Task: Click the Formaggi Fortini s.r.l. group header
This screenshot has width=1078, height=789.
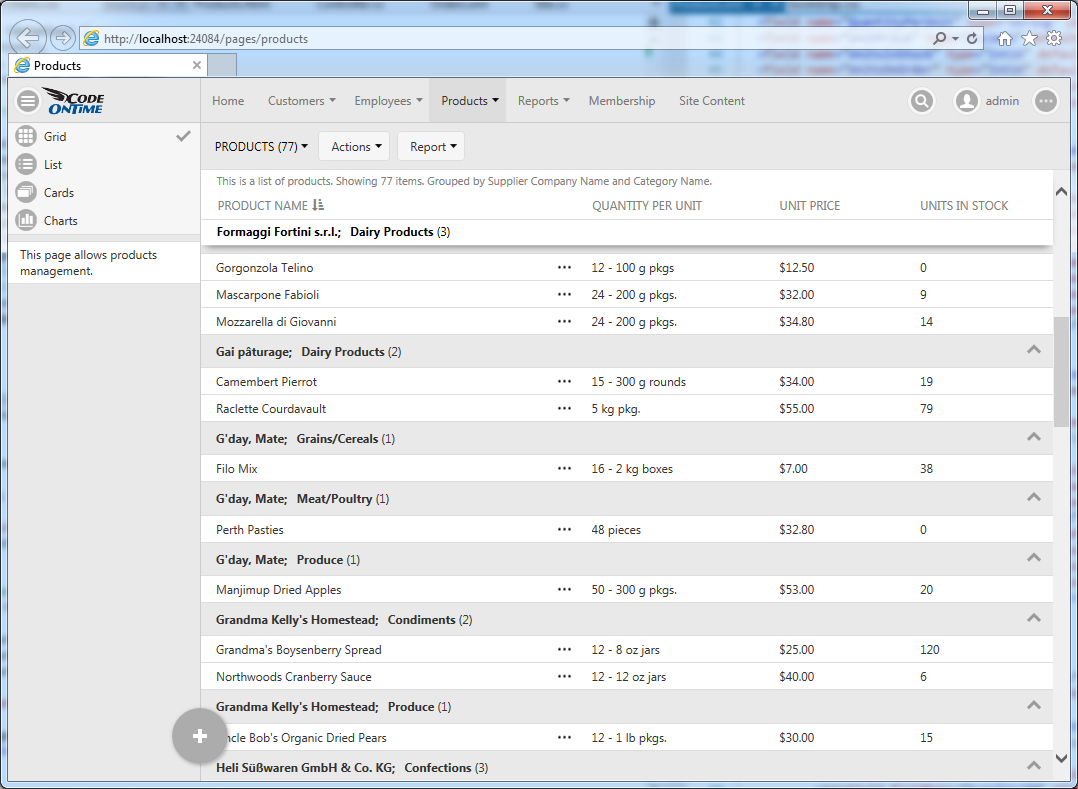Action: pyautogui.click(x=626, y=232)
